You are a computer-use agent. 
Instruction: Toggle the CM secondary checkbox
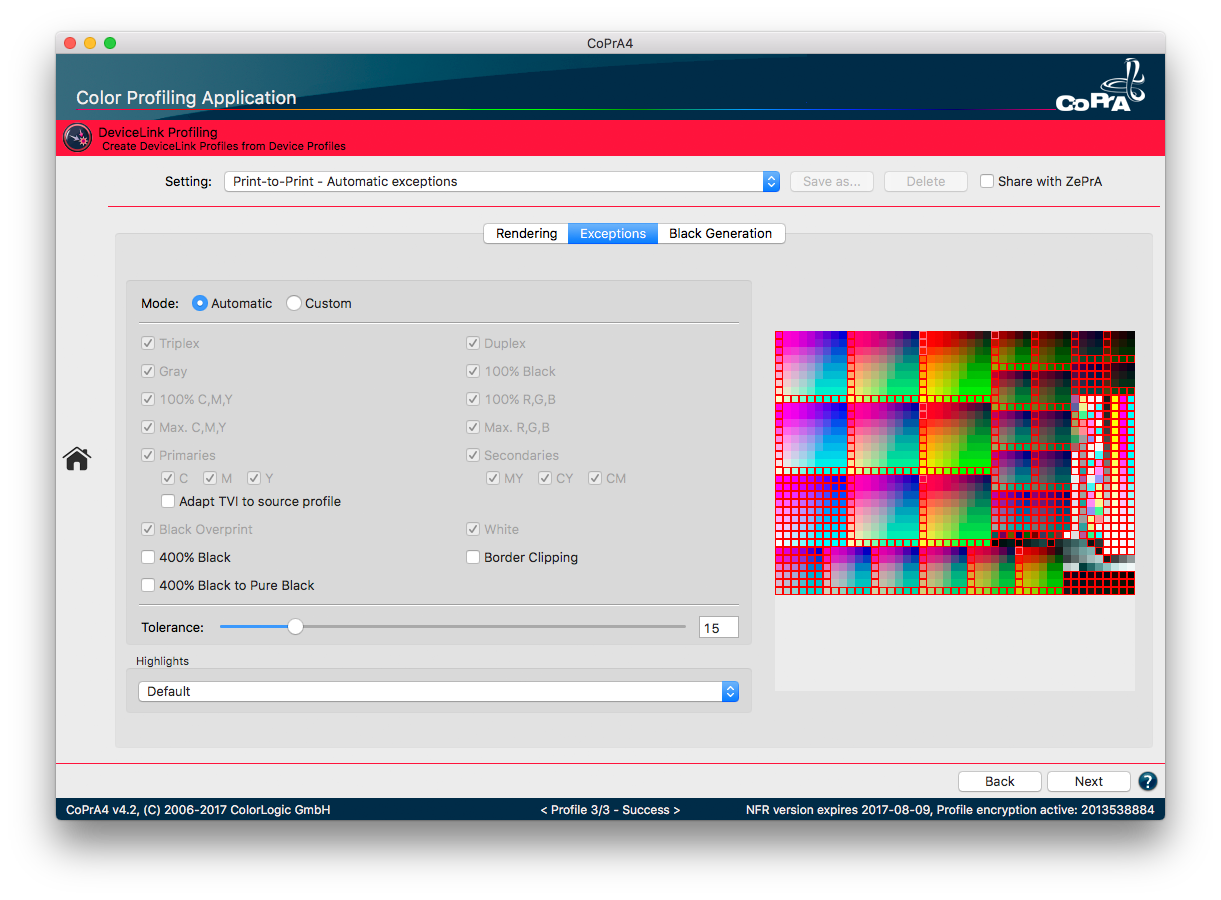point(595,478)
